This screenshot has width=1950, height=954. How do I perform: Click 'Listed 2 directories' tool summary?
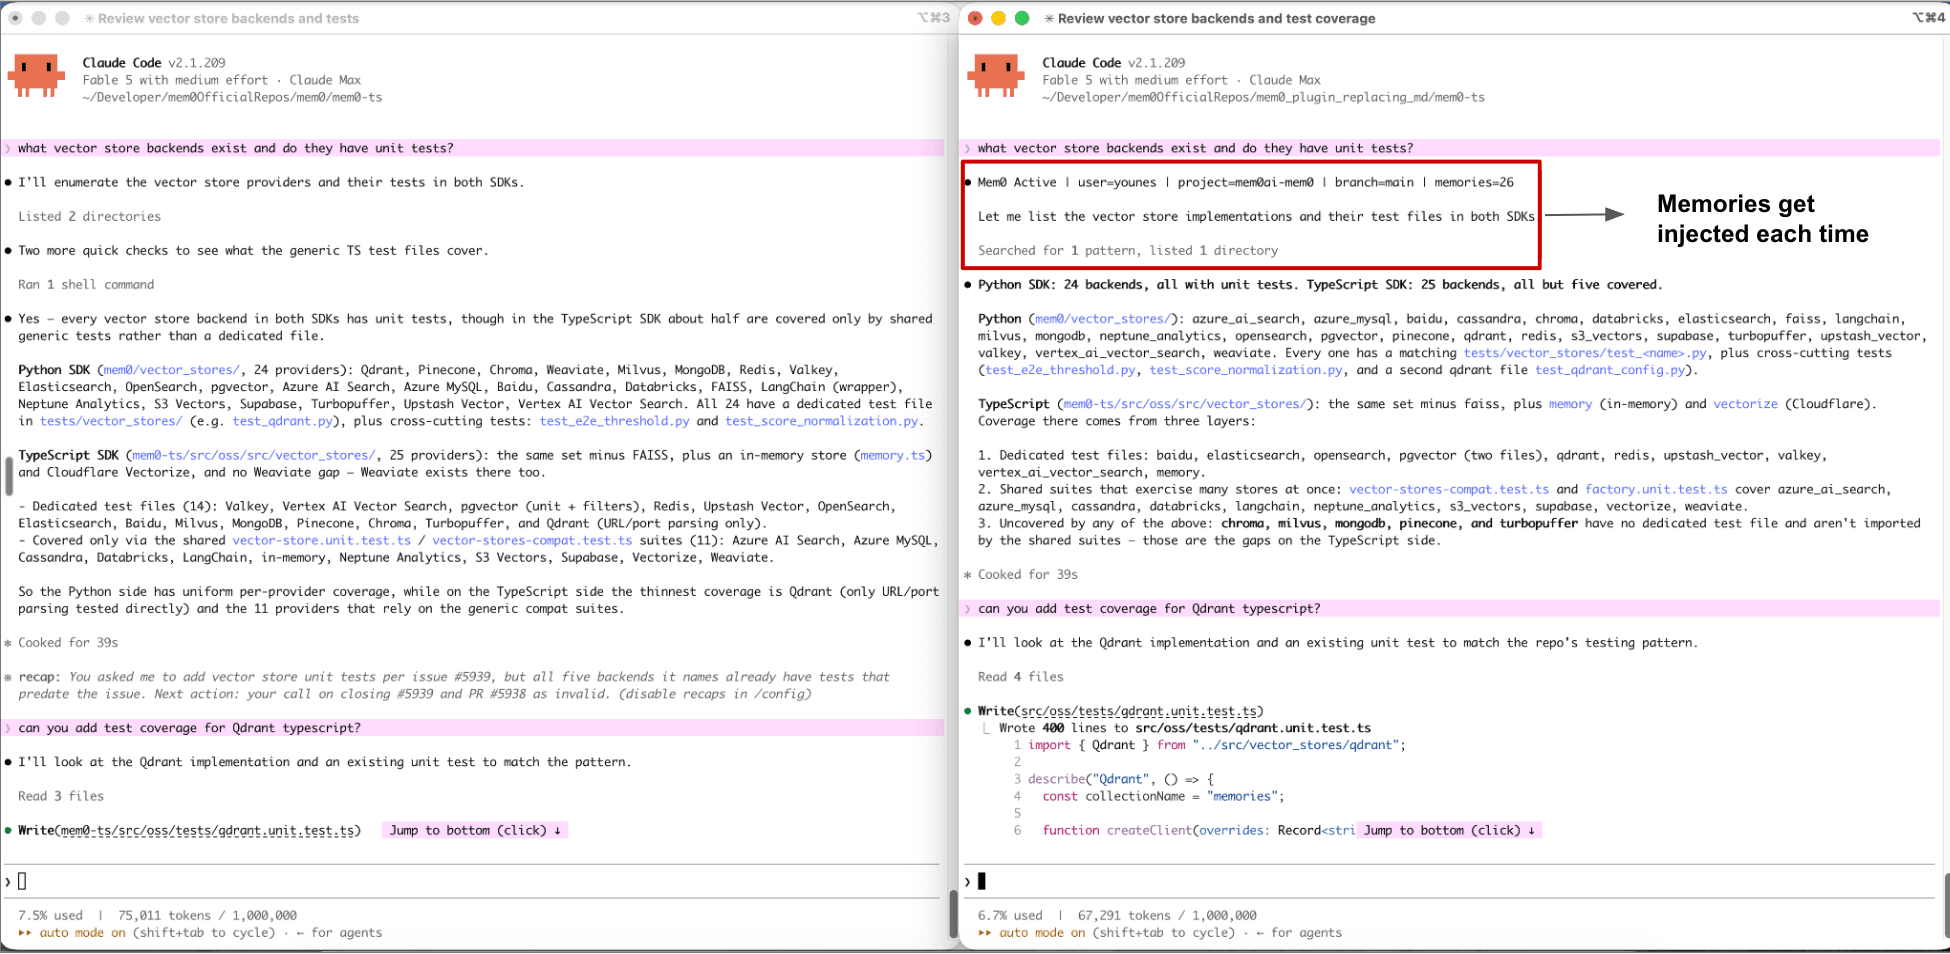89,216
